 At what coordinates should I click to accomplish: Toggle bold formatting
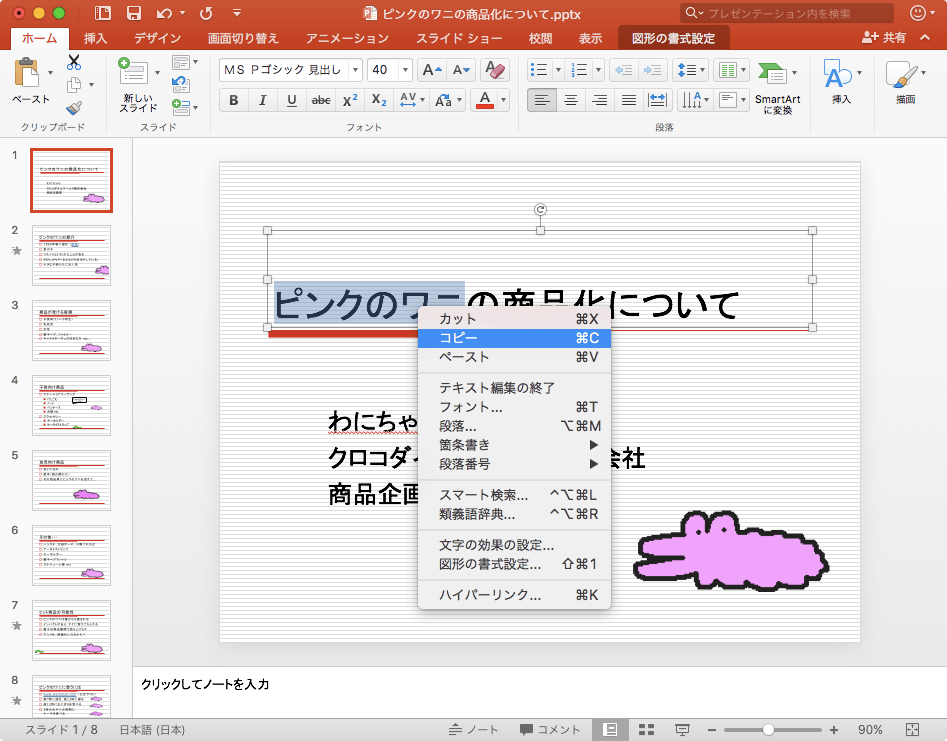point(234,100)
